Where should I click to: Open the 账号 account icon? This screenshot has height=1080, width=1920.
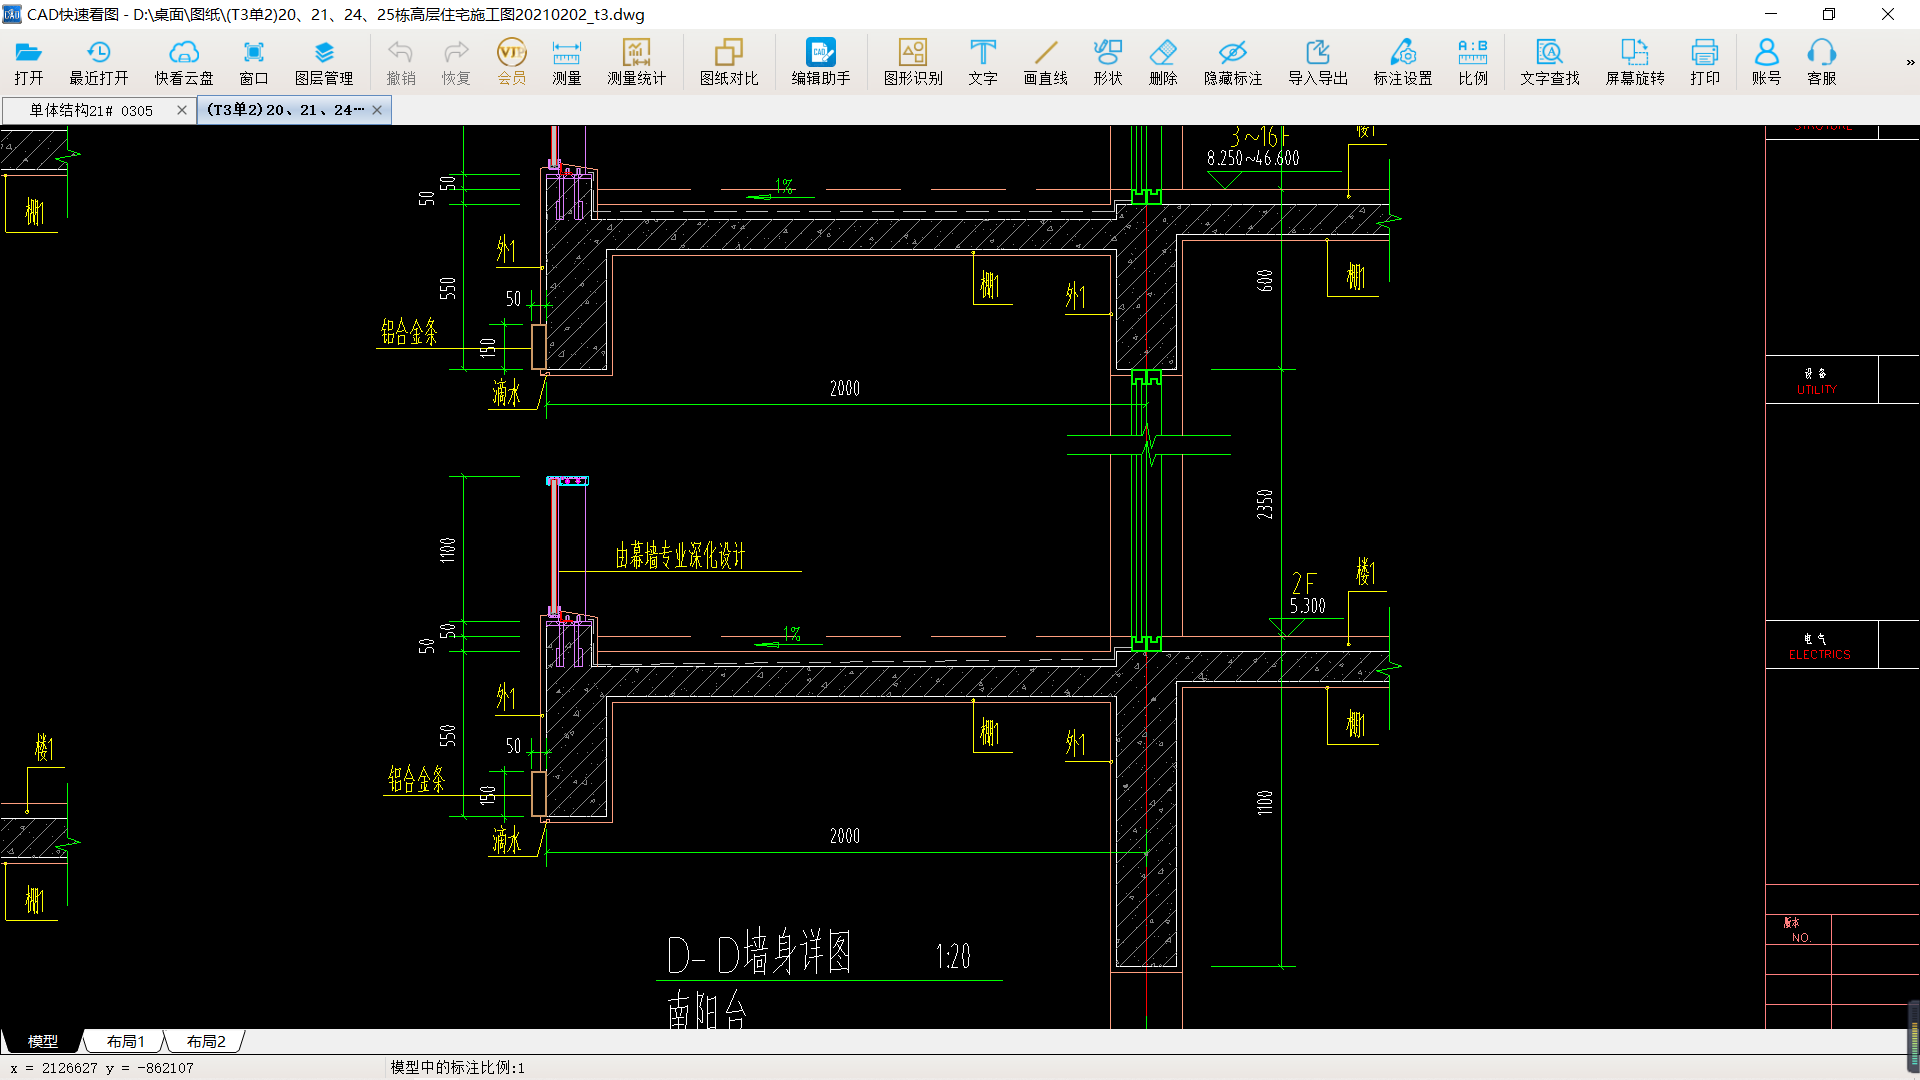(1767, 62)
